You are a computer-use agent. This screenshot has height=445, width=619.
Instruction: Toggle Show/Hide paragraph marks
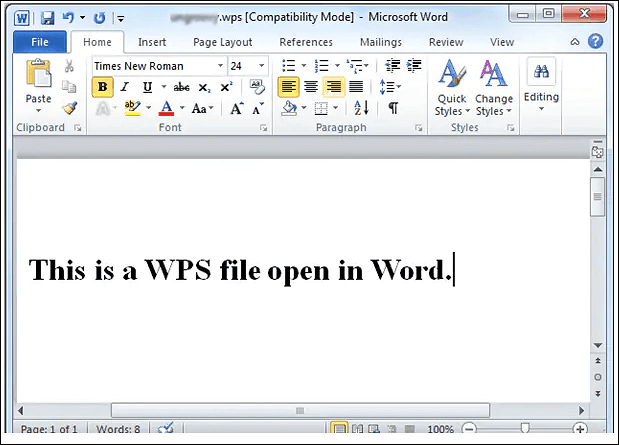(393, 108)
